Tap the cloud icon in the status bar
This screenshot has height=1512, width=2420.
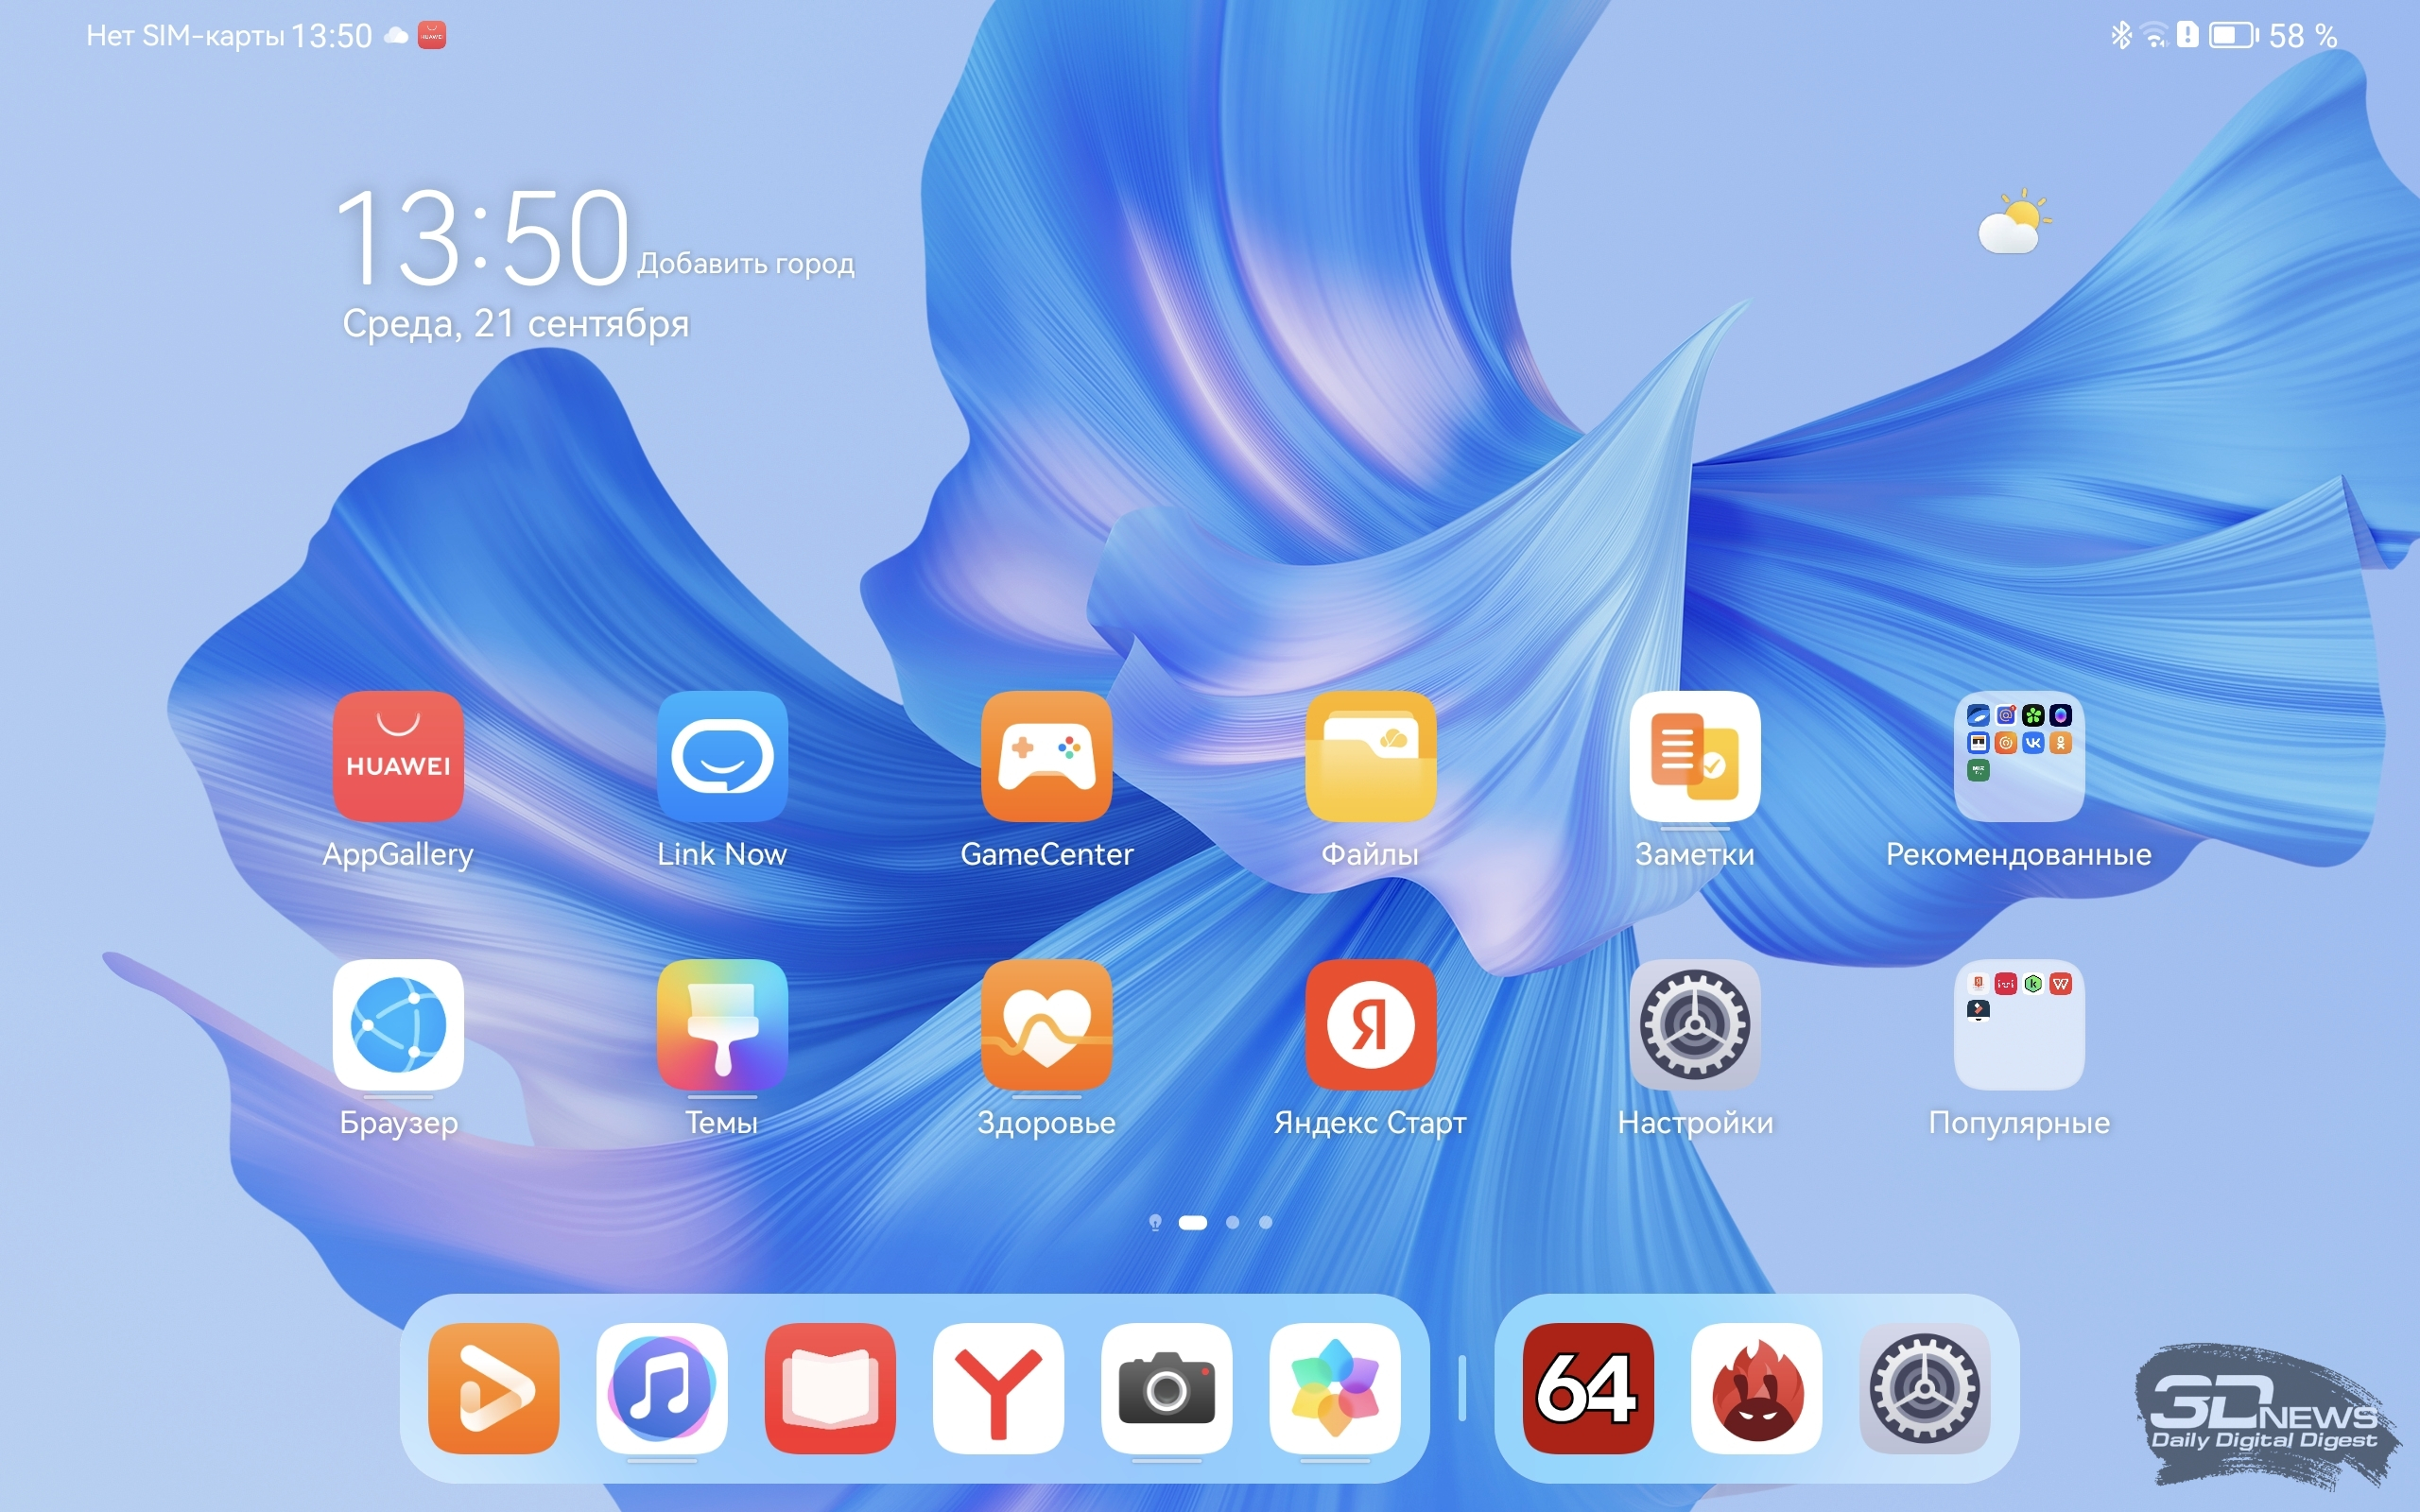[x=396, y=36]
